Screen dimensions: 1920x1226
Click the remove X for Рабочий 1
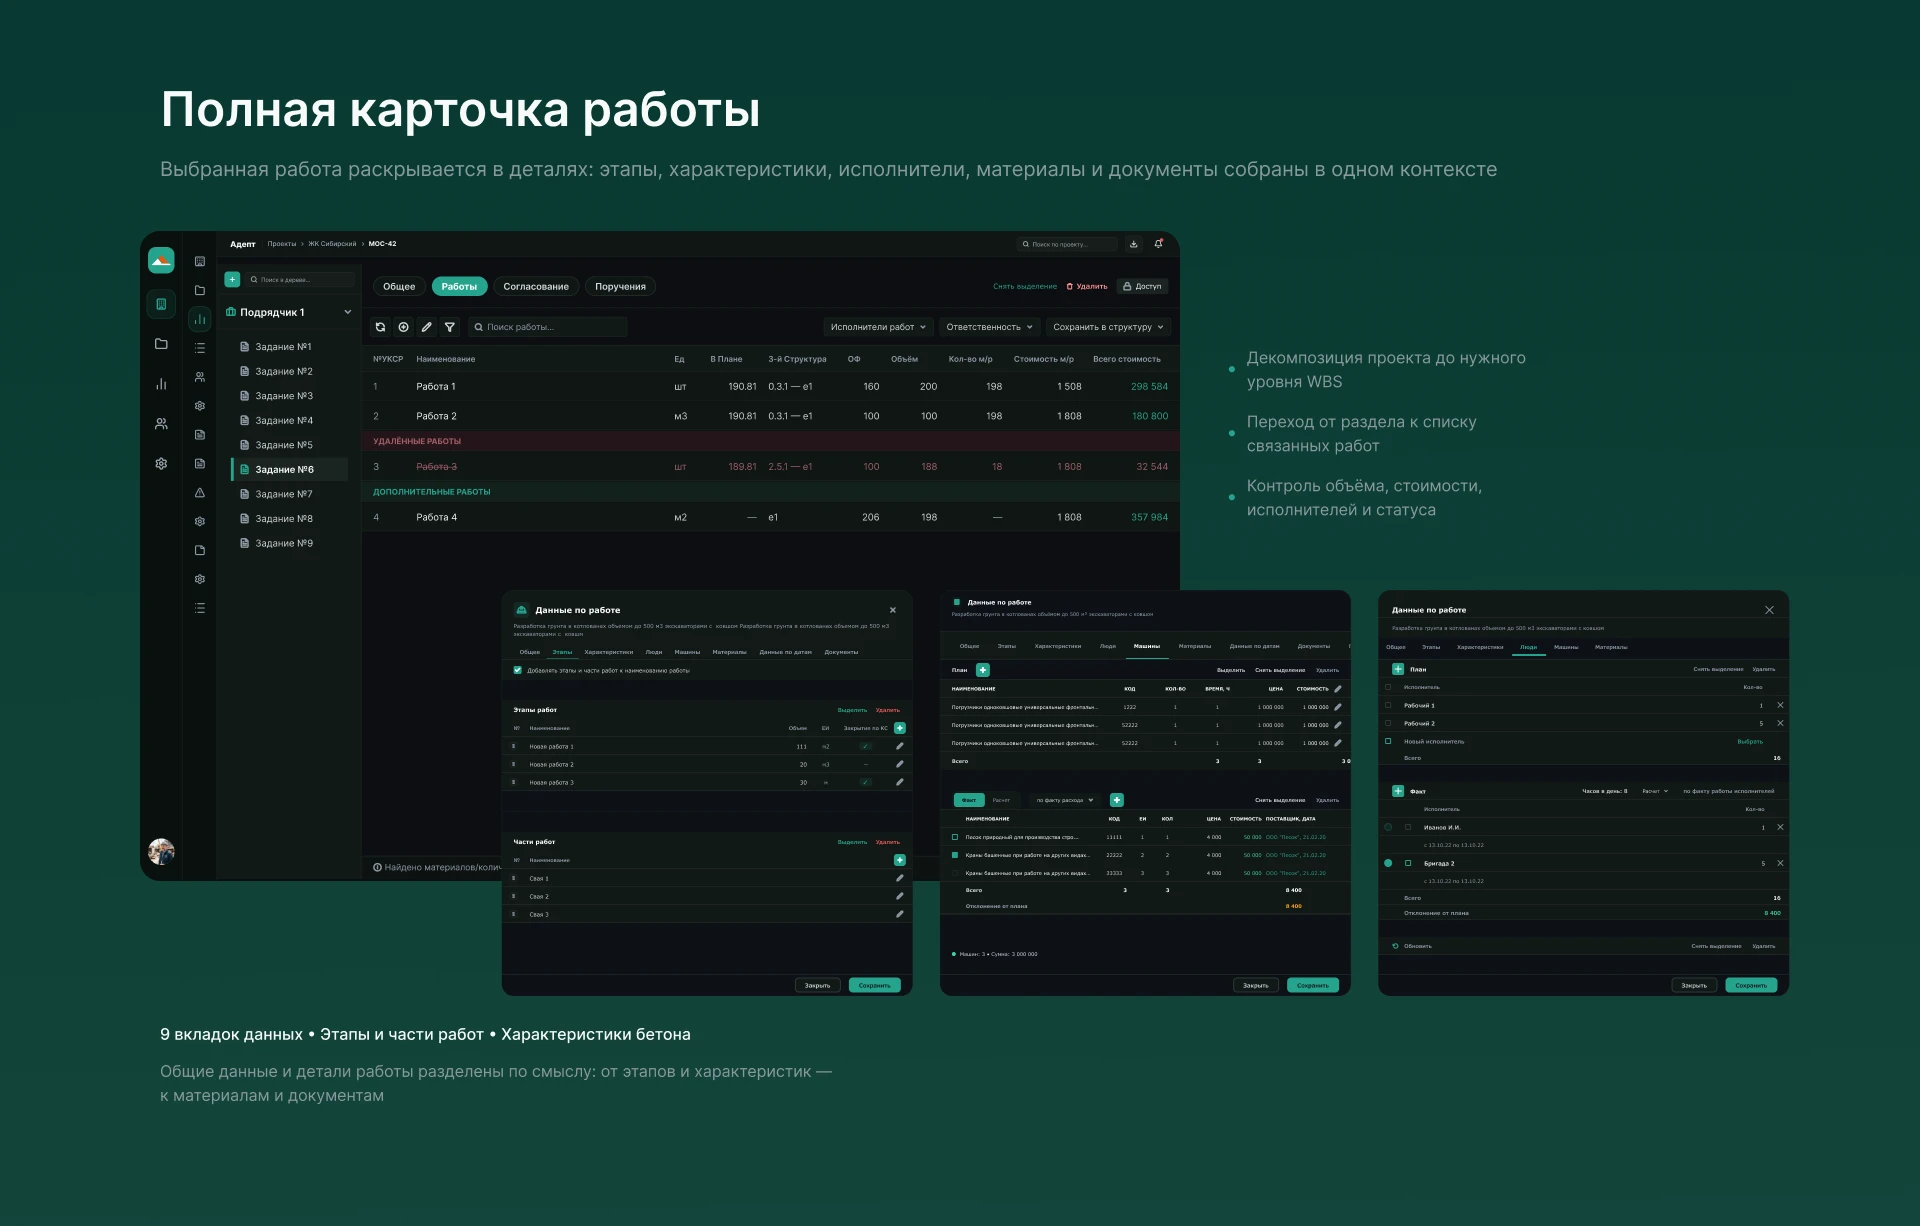point(1780,705)
